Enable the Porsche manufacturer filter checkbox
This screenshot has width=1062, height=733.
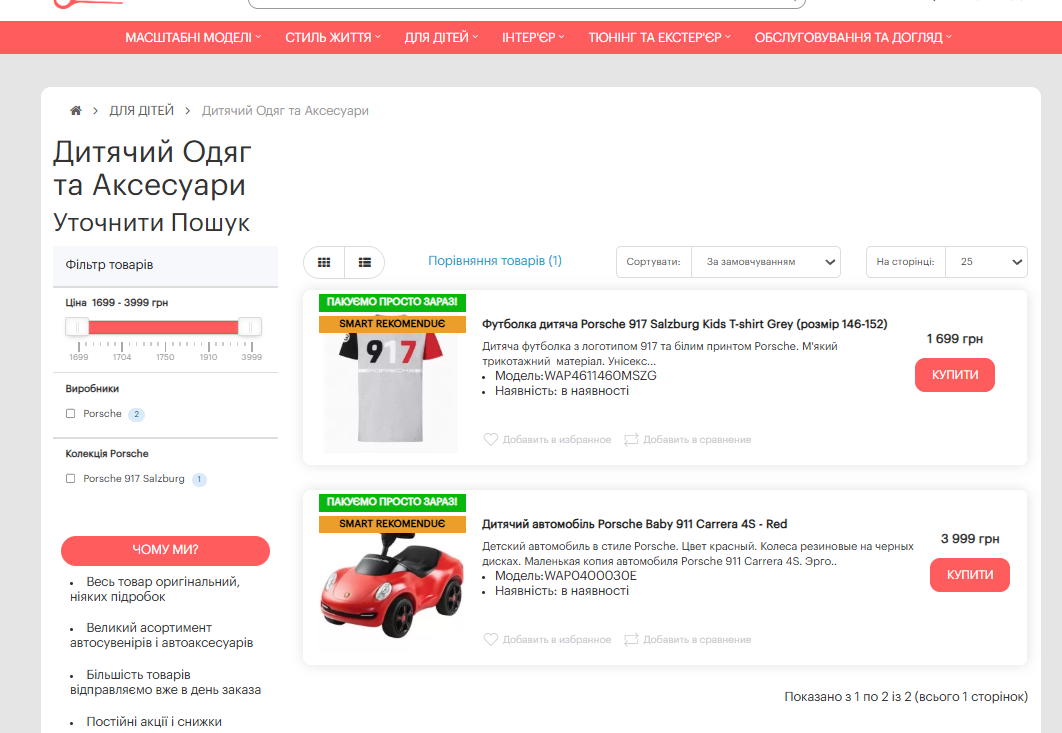click(x=71, y=414)
